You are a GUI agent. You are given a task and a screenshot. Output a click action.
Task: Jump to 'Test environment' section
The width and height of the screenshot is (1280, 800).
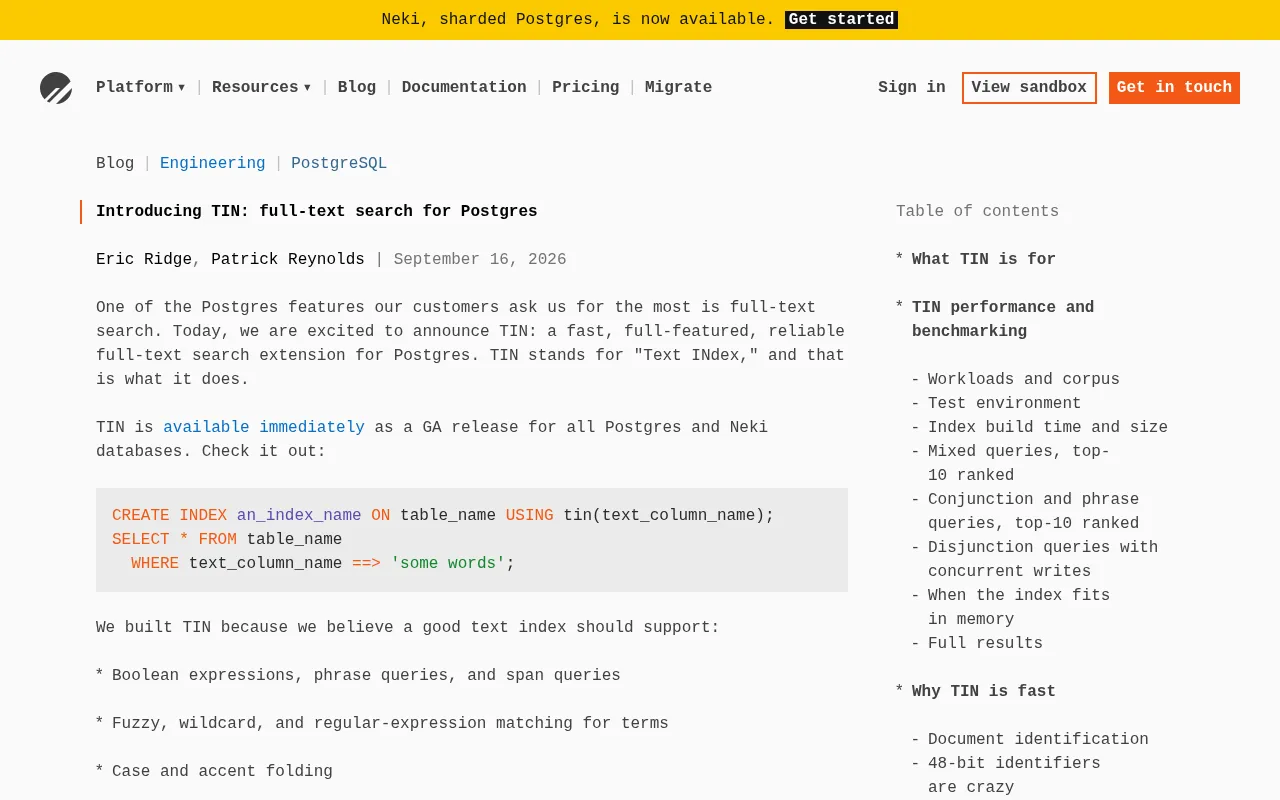[1005, 403]
